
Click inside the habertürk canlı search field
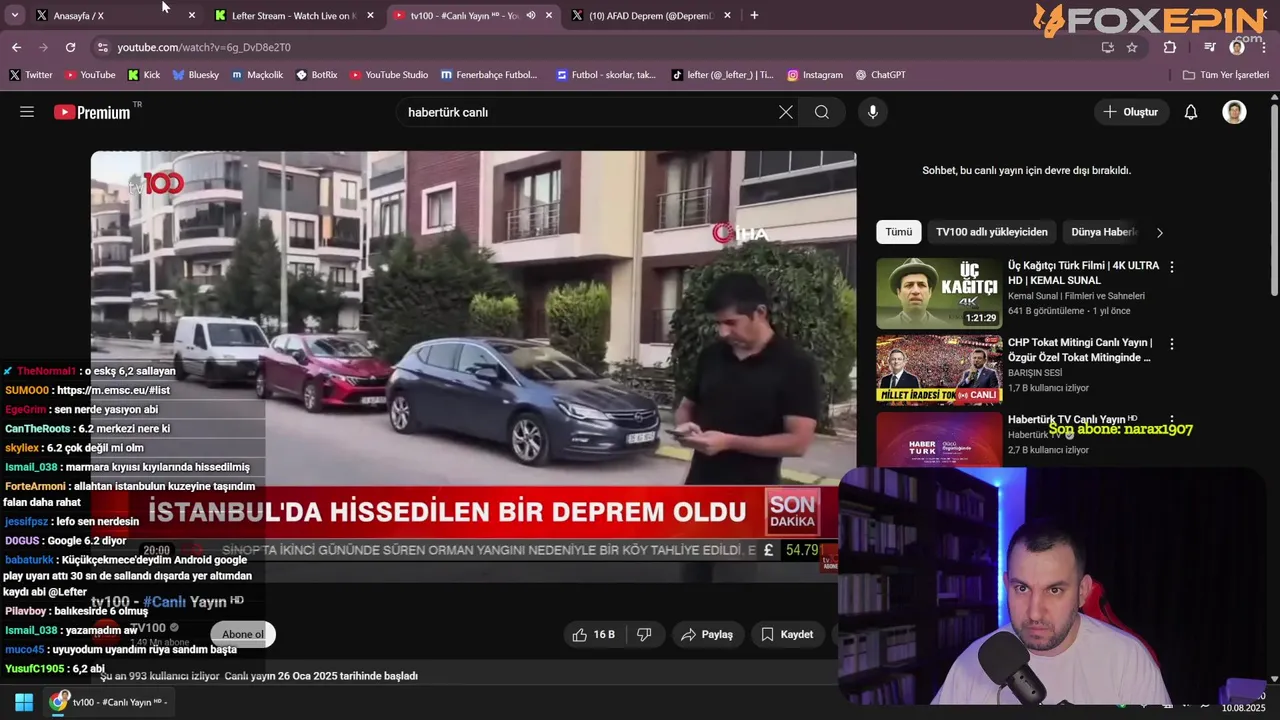point(585,112)
